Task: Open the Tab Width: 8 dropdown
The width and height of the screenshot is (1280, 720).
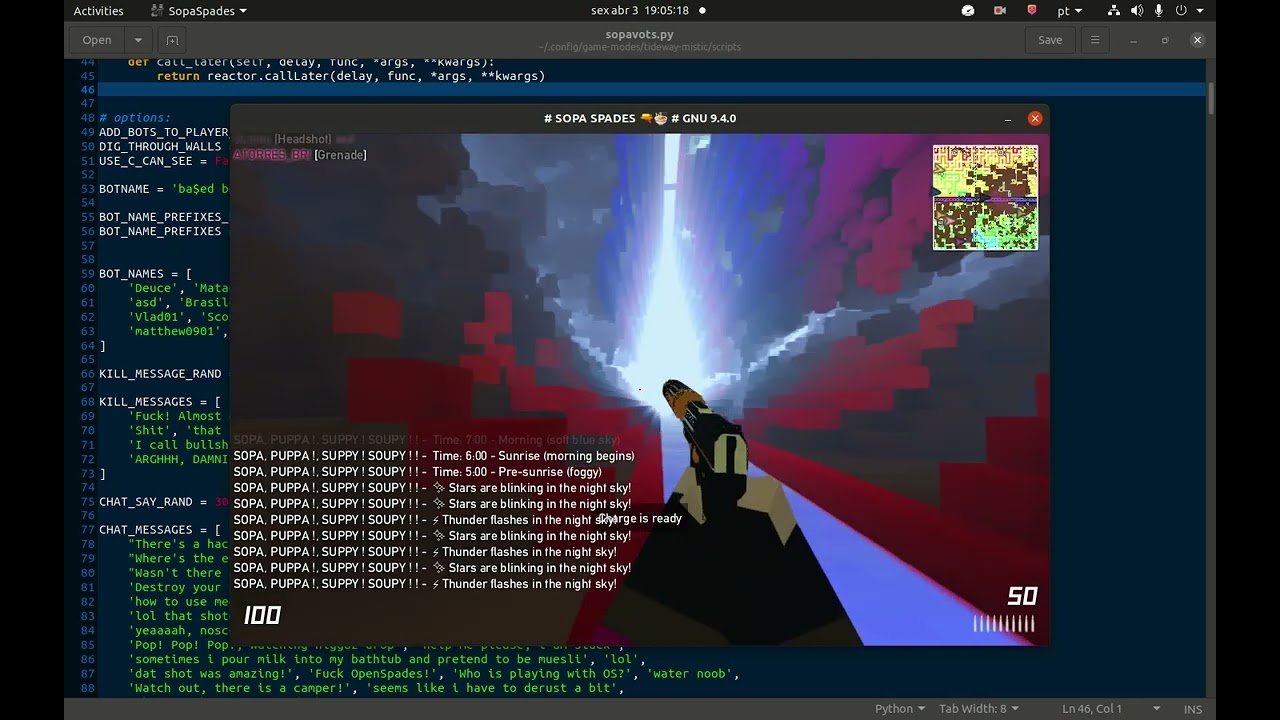Action: click(x=979, y=708)
